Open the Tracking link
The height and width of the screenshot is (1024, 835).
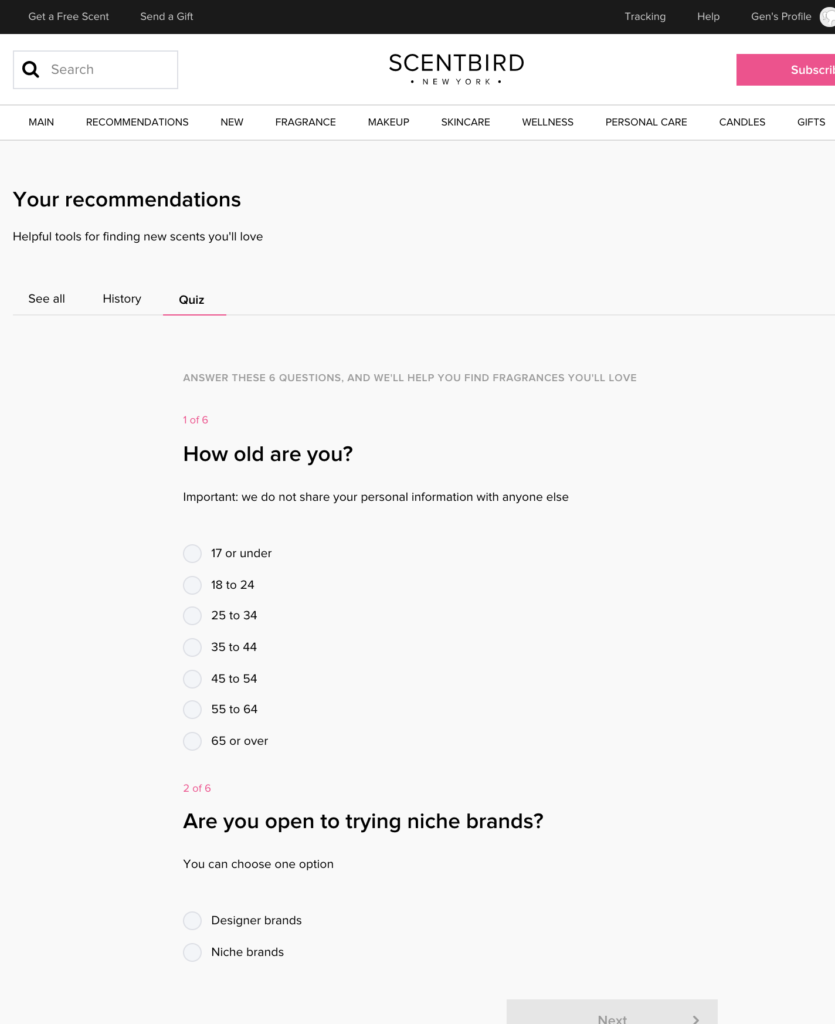pyautogui.click(x=645, y=16)
